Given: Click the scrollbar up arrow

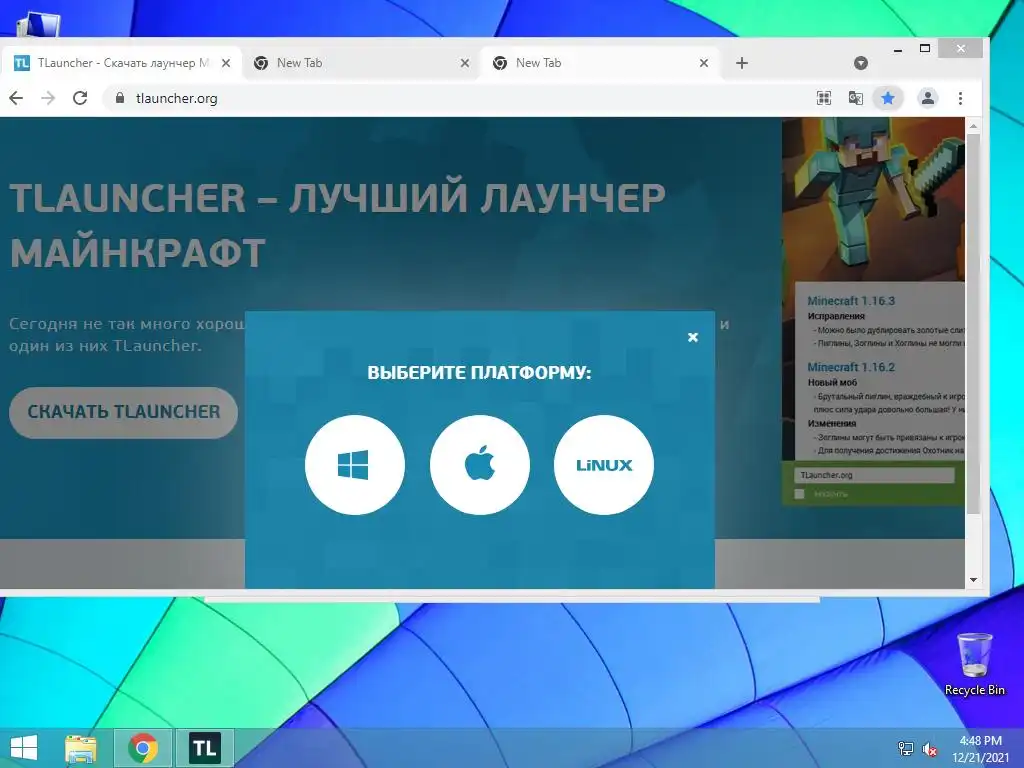Looking at the screenshot, I should click(973, 126).
